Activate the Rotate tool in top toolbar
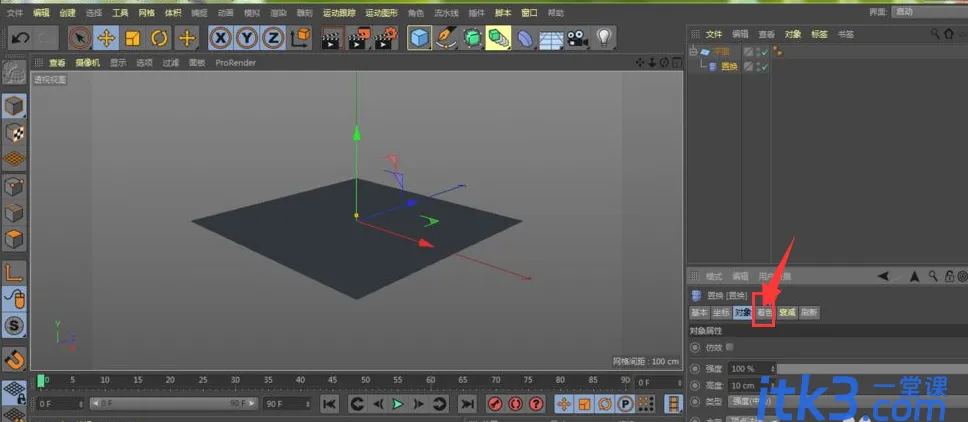 (159, 38)
